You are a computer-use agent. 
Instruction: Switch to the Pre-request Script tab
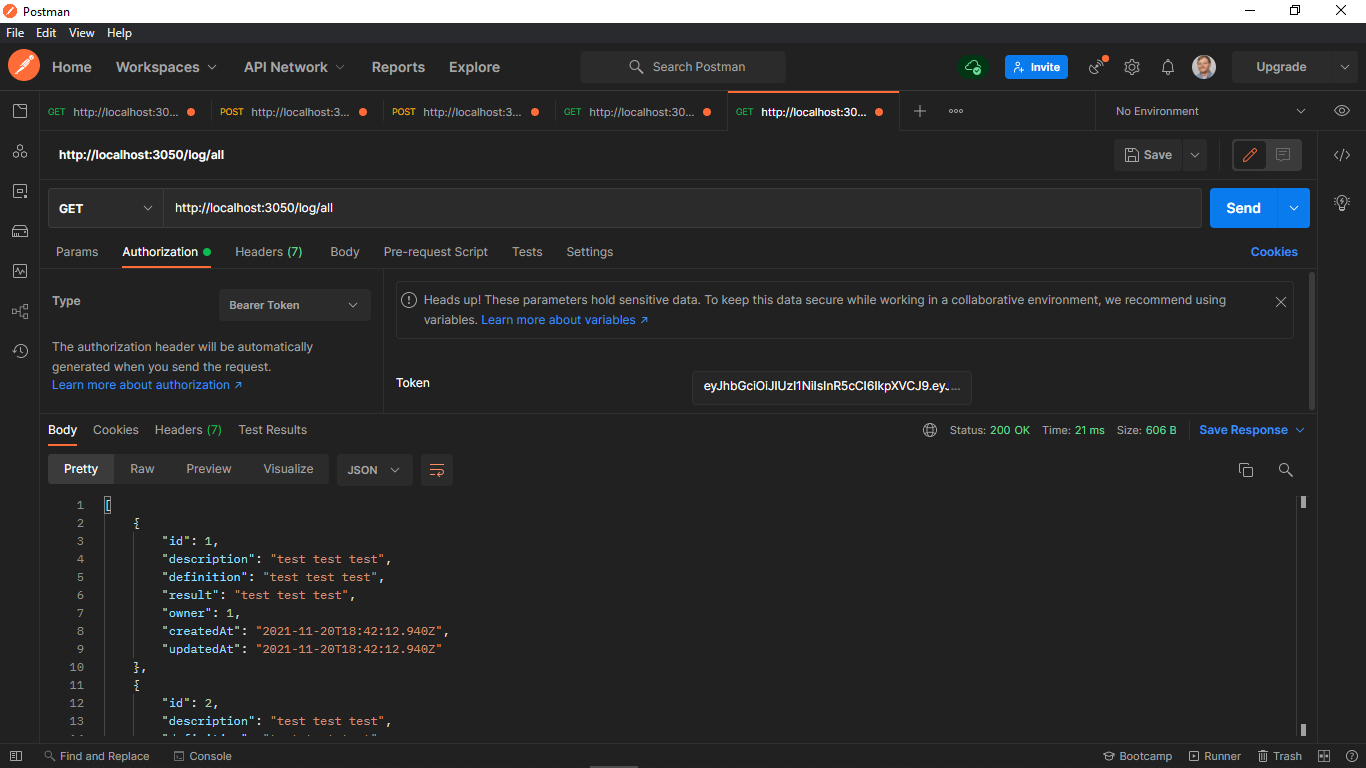tap(436, 252)
